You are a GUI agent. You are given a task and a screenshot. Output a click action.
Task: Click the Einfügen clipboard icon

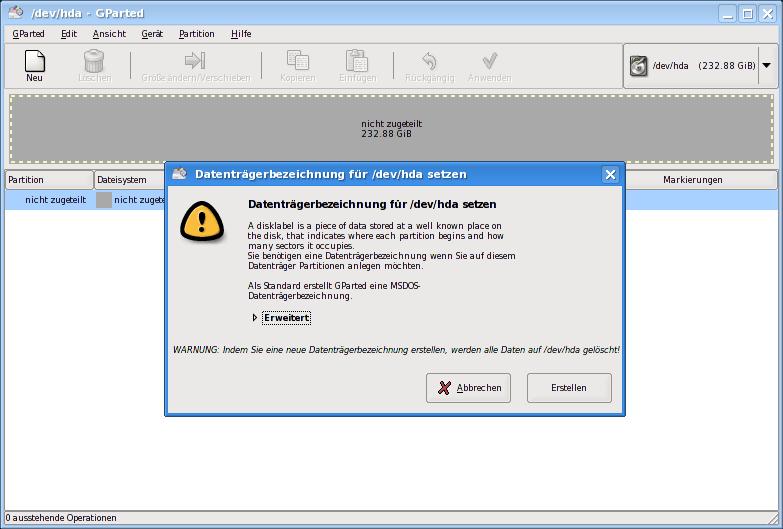(357, 60)
